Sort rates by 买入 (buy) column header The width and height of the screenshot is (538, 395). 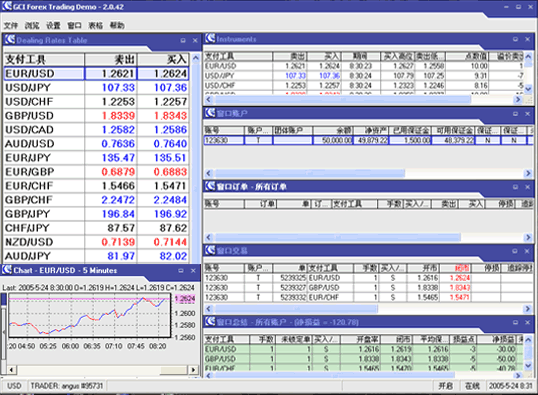163,59
